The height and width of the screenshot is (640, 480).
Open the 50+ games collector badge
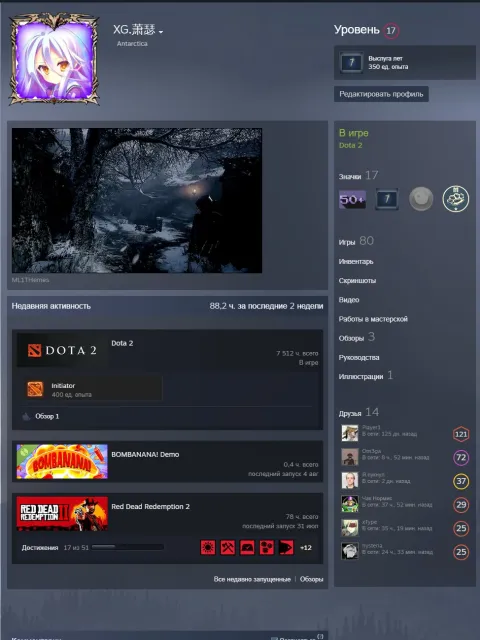click(x=352, y=200)
